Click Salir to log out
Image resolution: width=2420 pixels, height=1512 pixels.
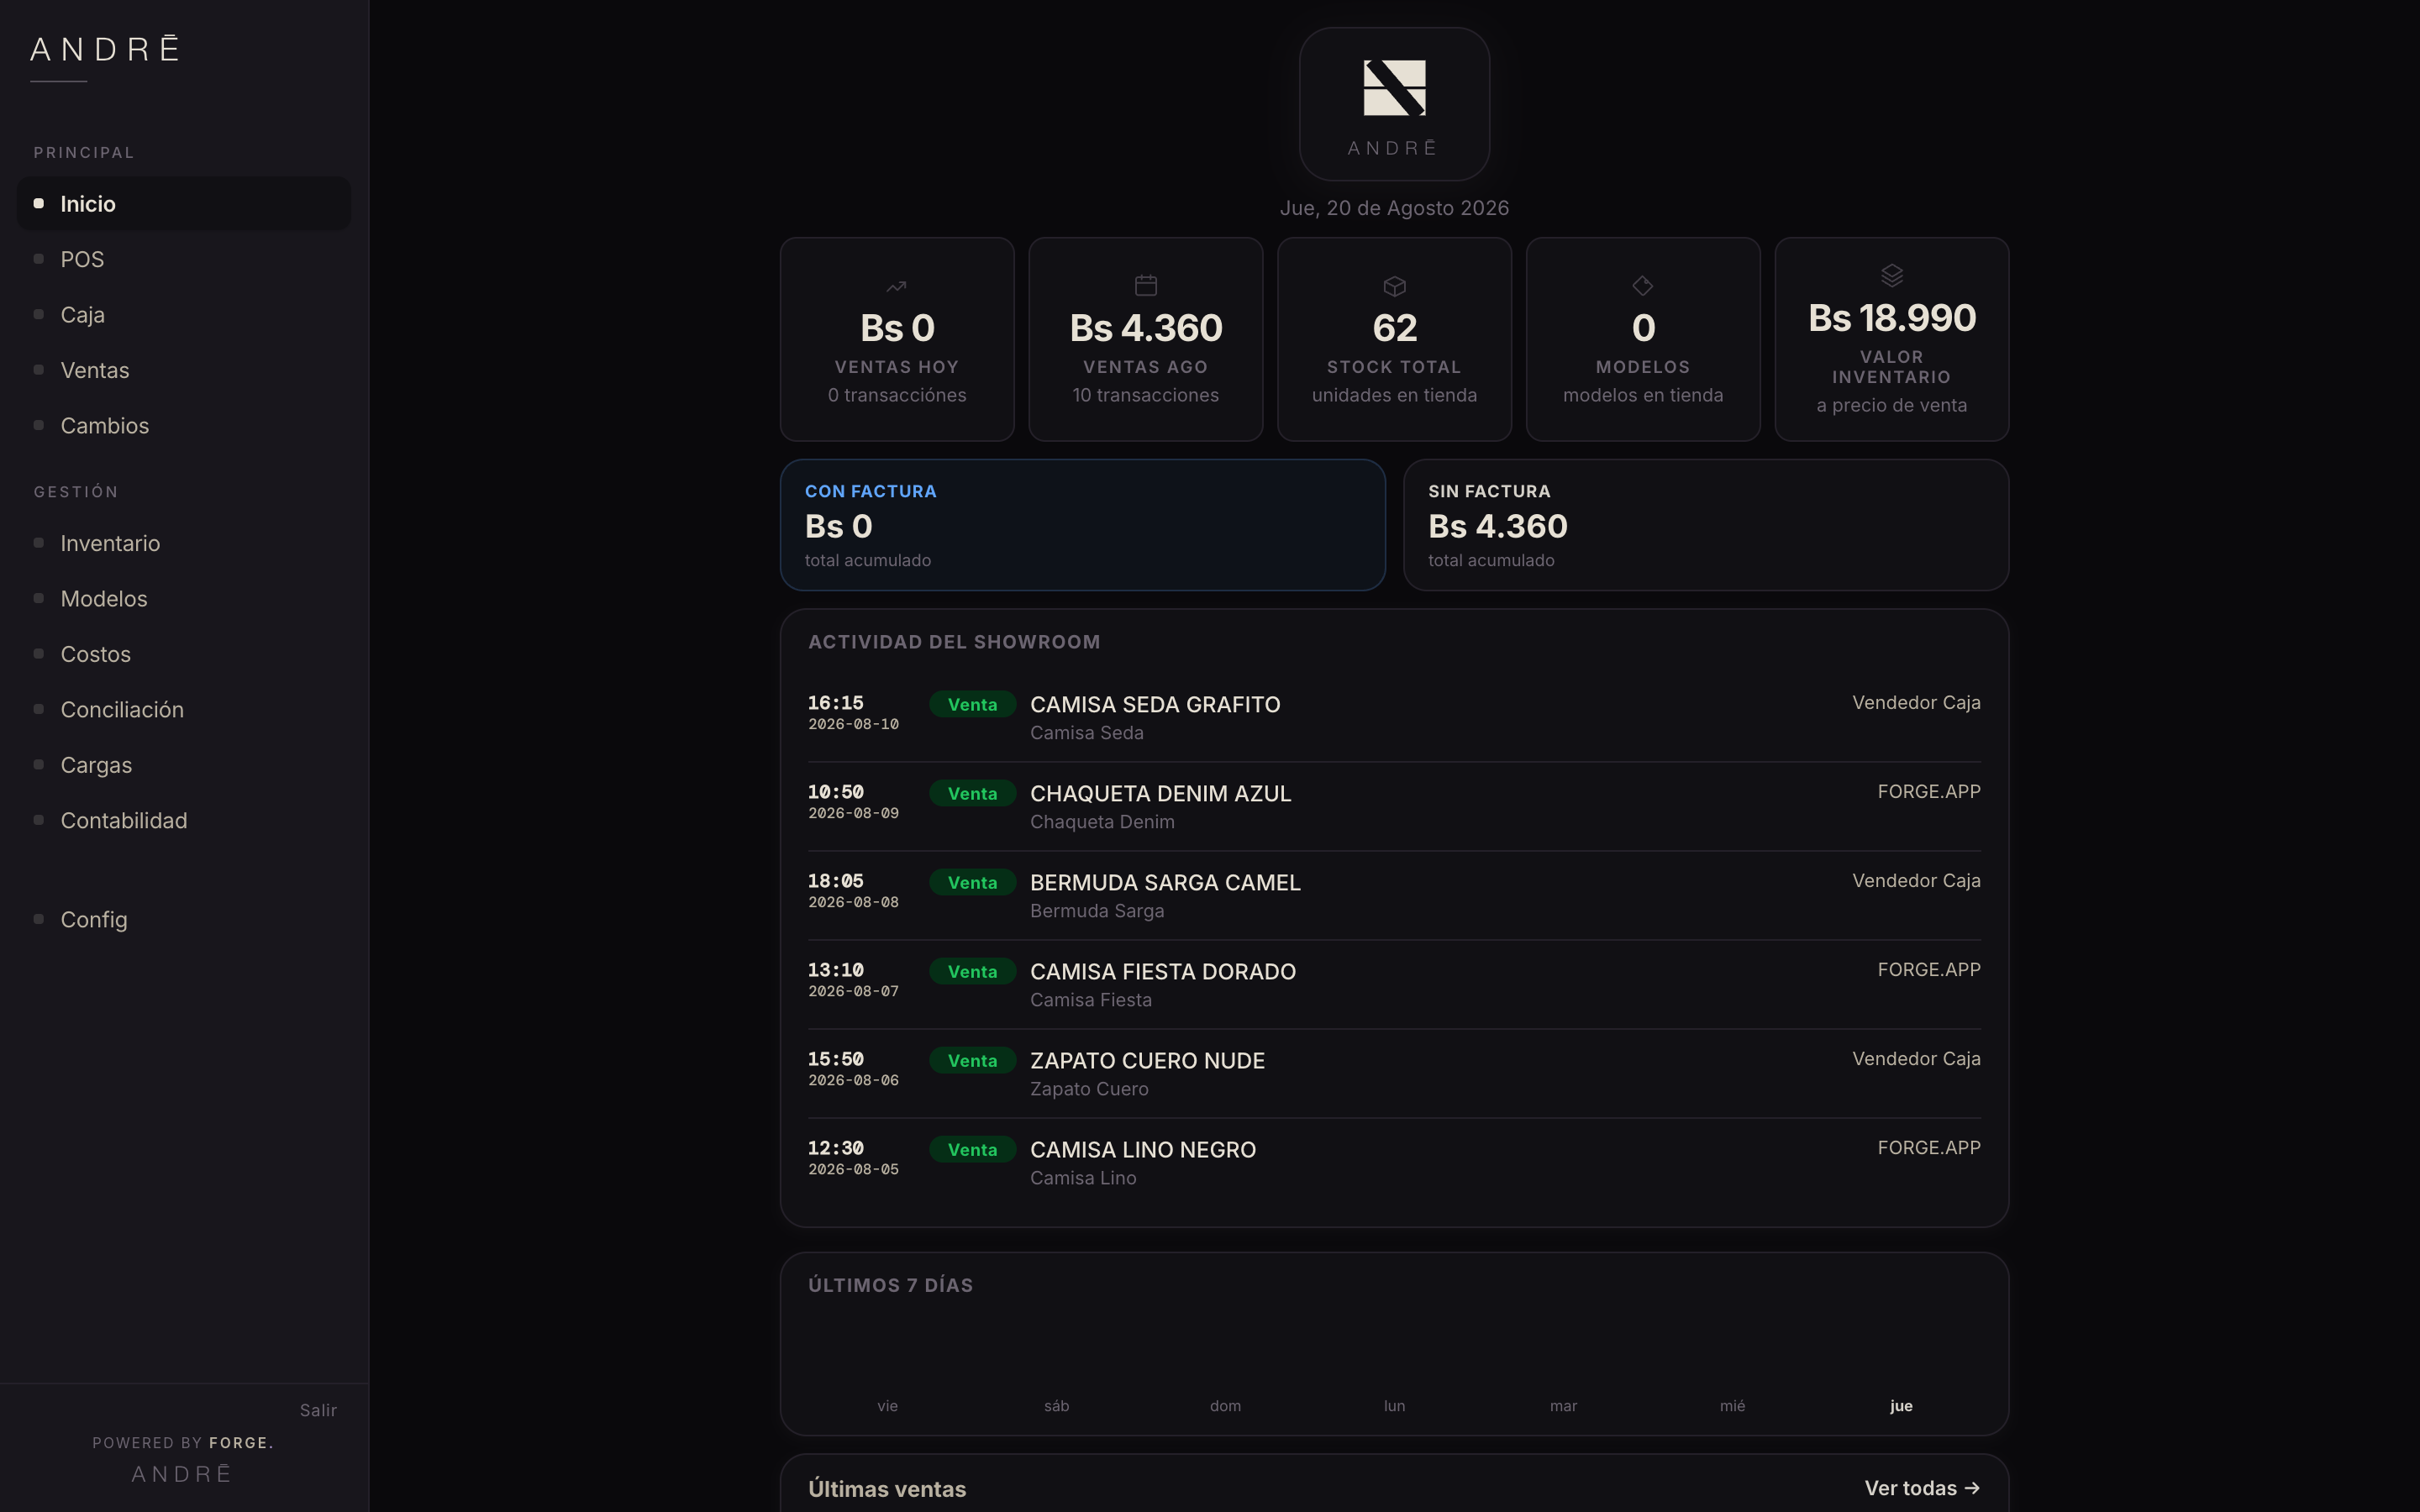pyautogui.click(x=318, y=1410)
